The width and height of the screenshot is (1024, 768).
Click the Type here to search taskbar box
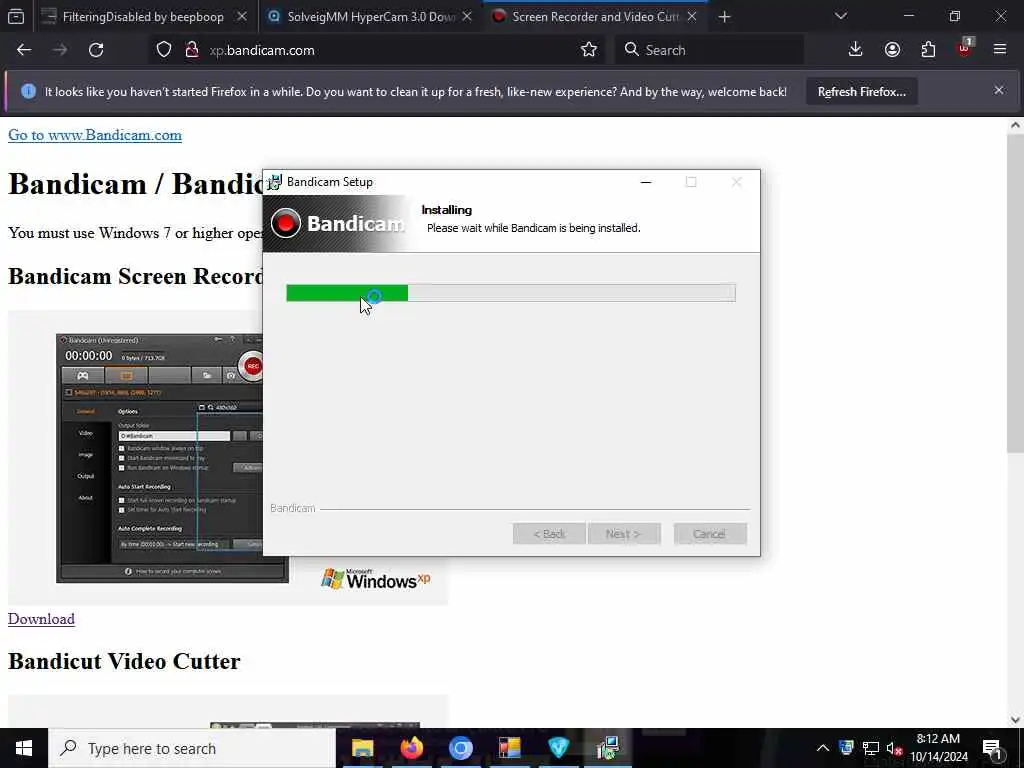[192, 748]
